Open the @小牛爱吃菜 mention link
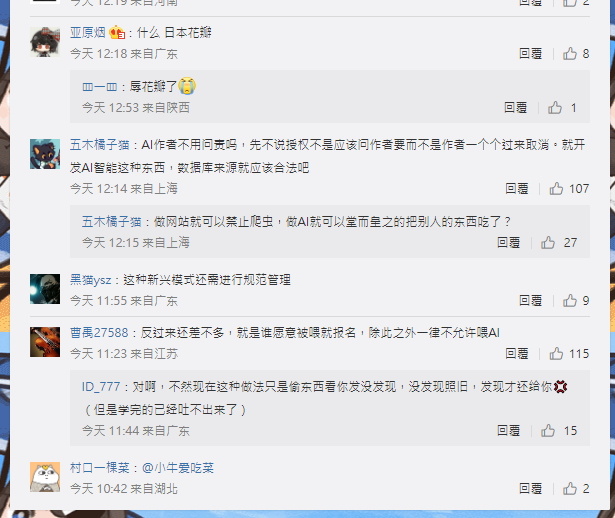This screenshot has height=518, width=615. click(x=178, y=468)
